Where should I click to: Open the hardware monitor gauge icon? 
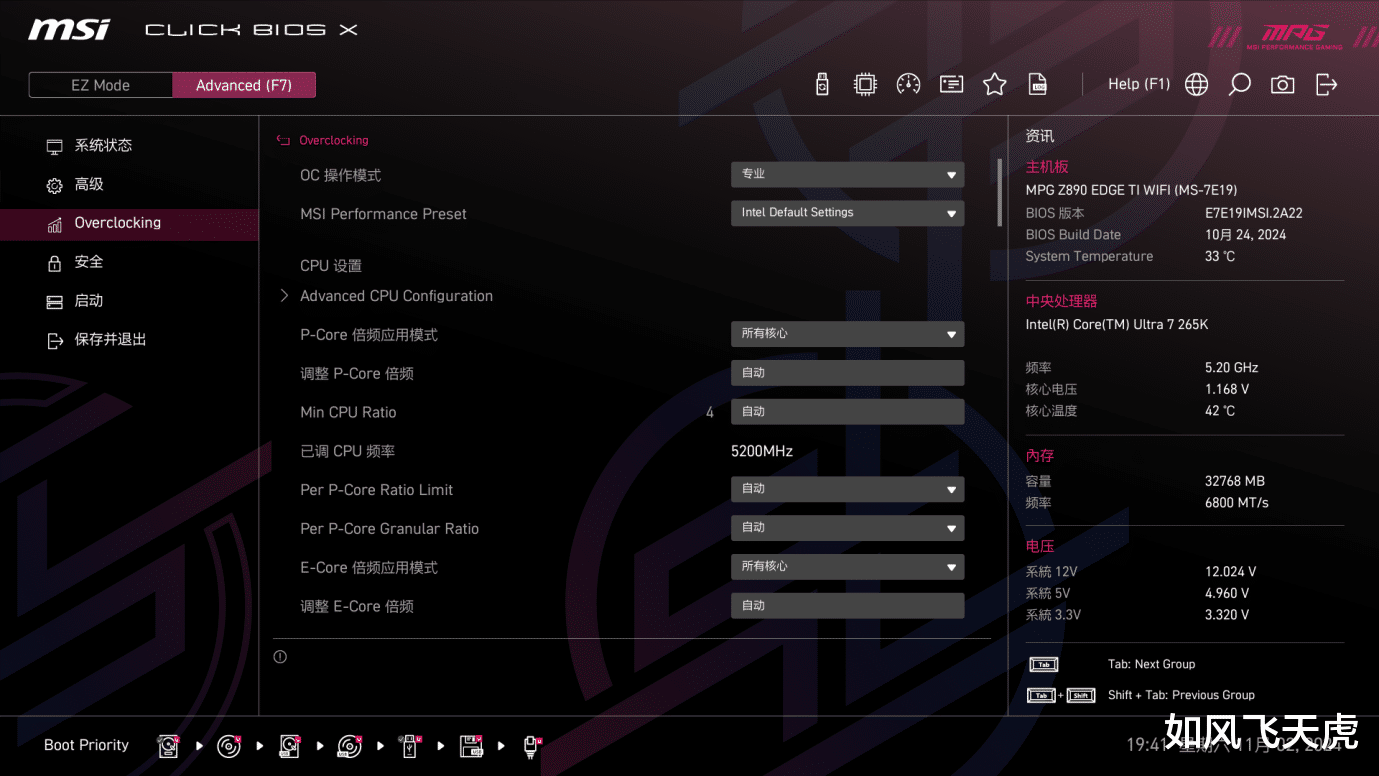pyautogui.click(x=908, y=84)
